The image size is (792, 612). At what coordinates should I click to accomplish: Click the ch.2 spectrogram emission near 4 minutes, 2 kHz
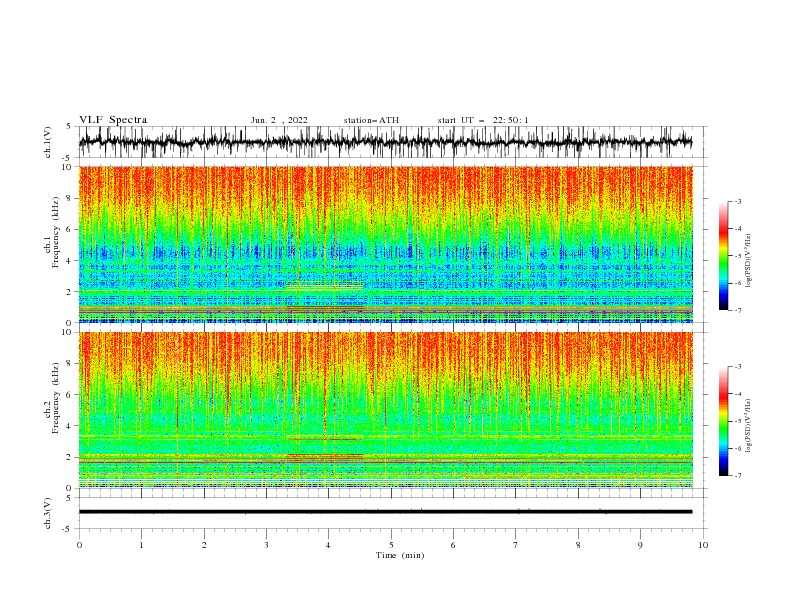coord(325,457)
